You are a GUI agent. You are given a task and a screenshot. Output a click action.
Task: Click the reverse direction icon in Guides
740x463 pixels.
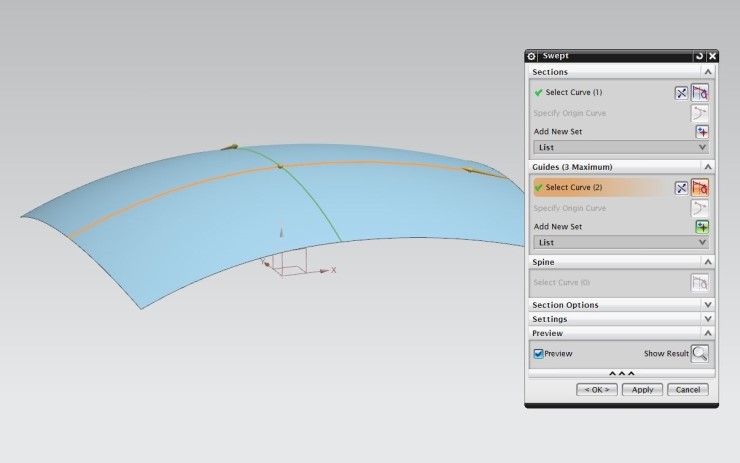(x=681, y=187)
